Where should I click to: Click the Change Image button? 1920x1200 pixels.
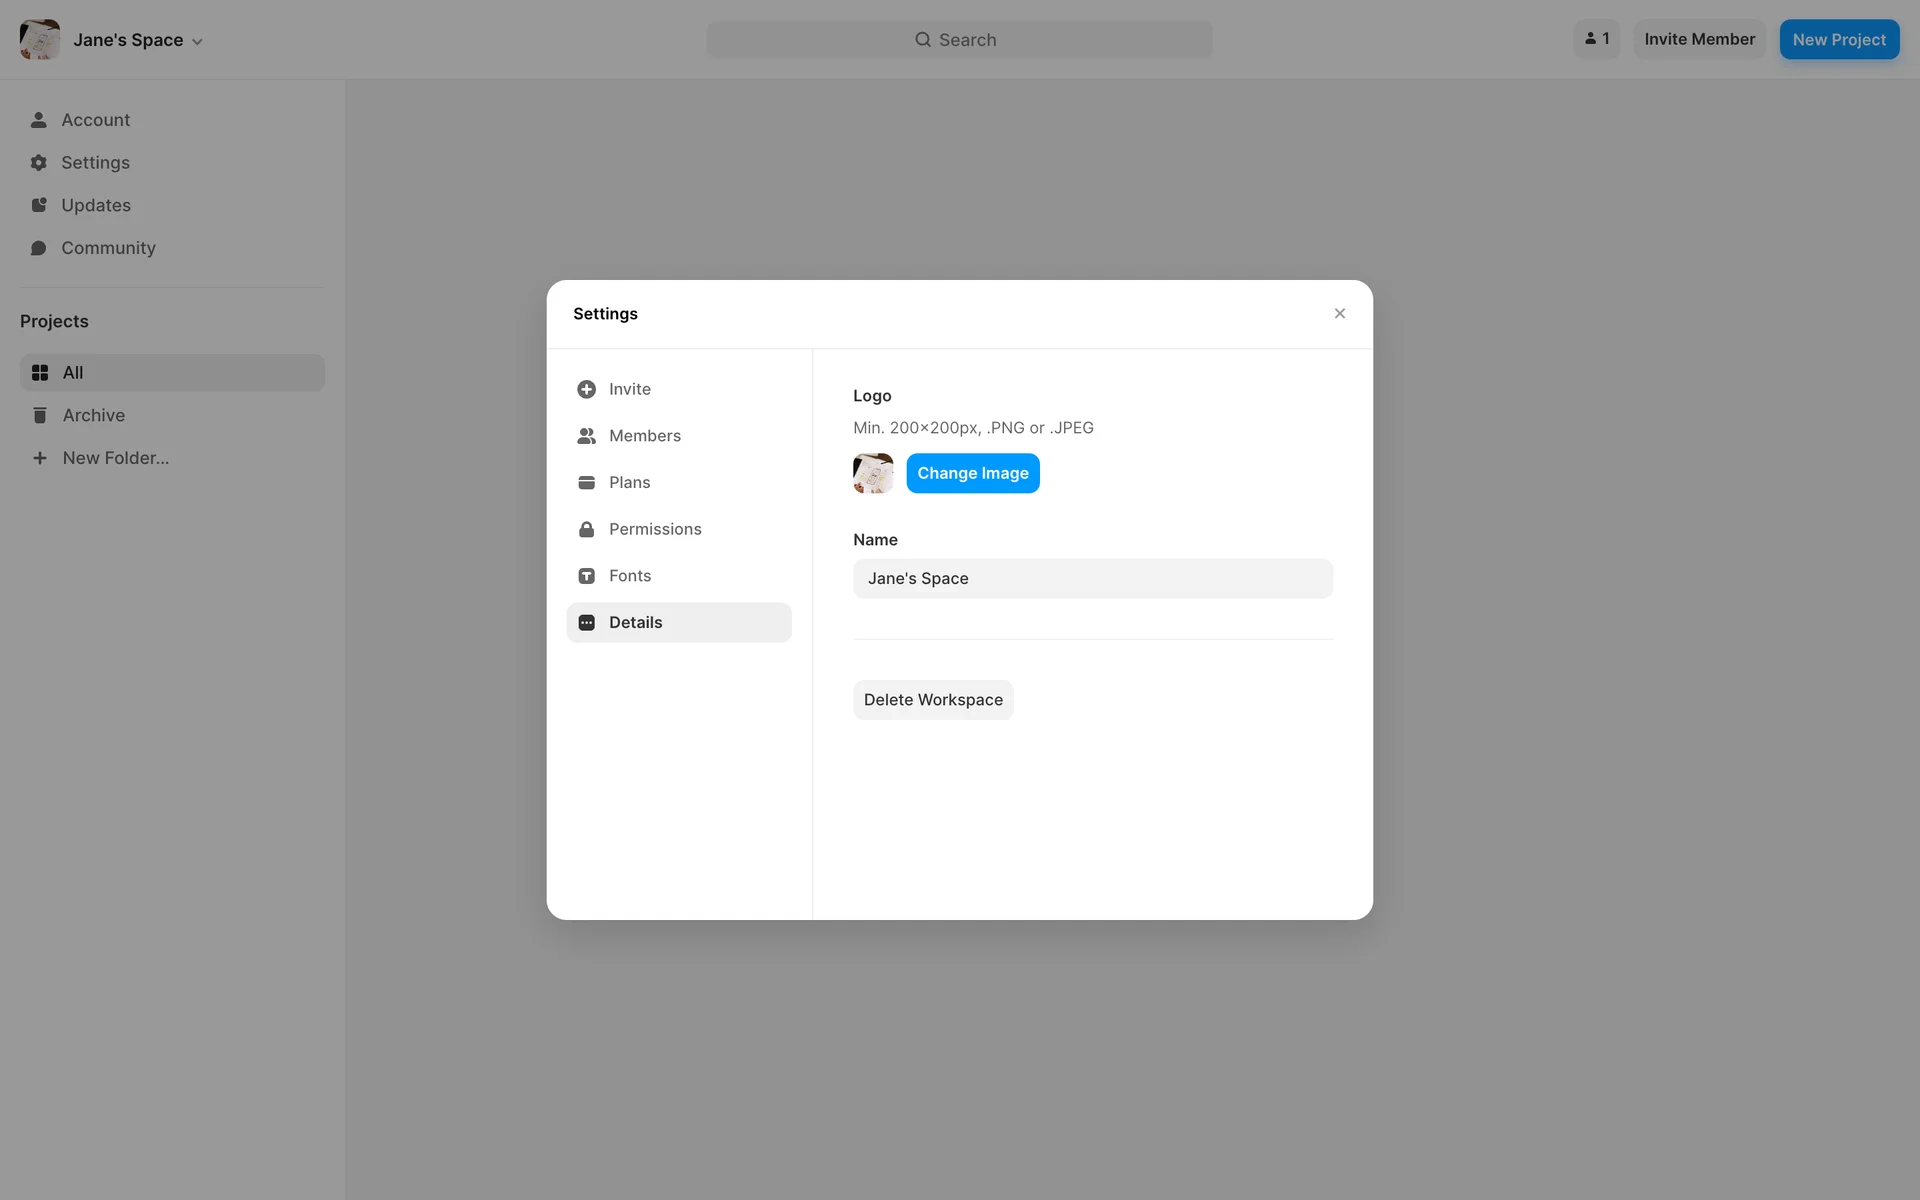click(972, 473)
